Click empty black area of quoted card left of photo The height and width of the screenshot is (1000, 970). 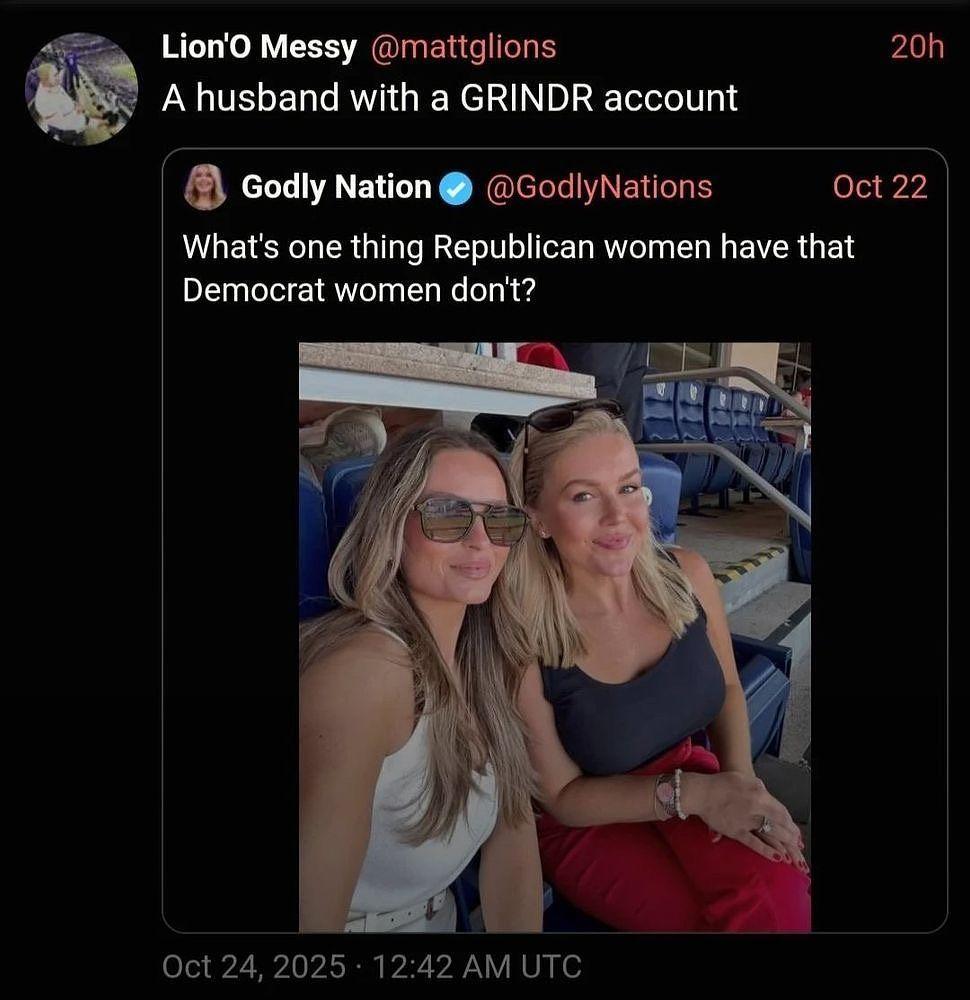pyautogui.click(x=231, y=638)
